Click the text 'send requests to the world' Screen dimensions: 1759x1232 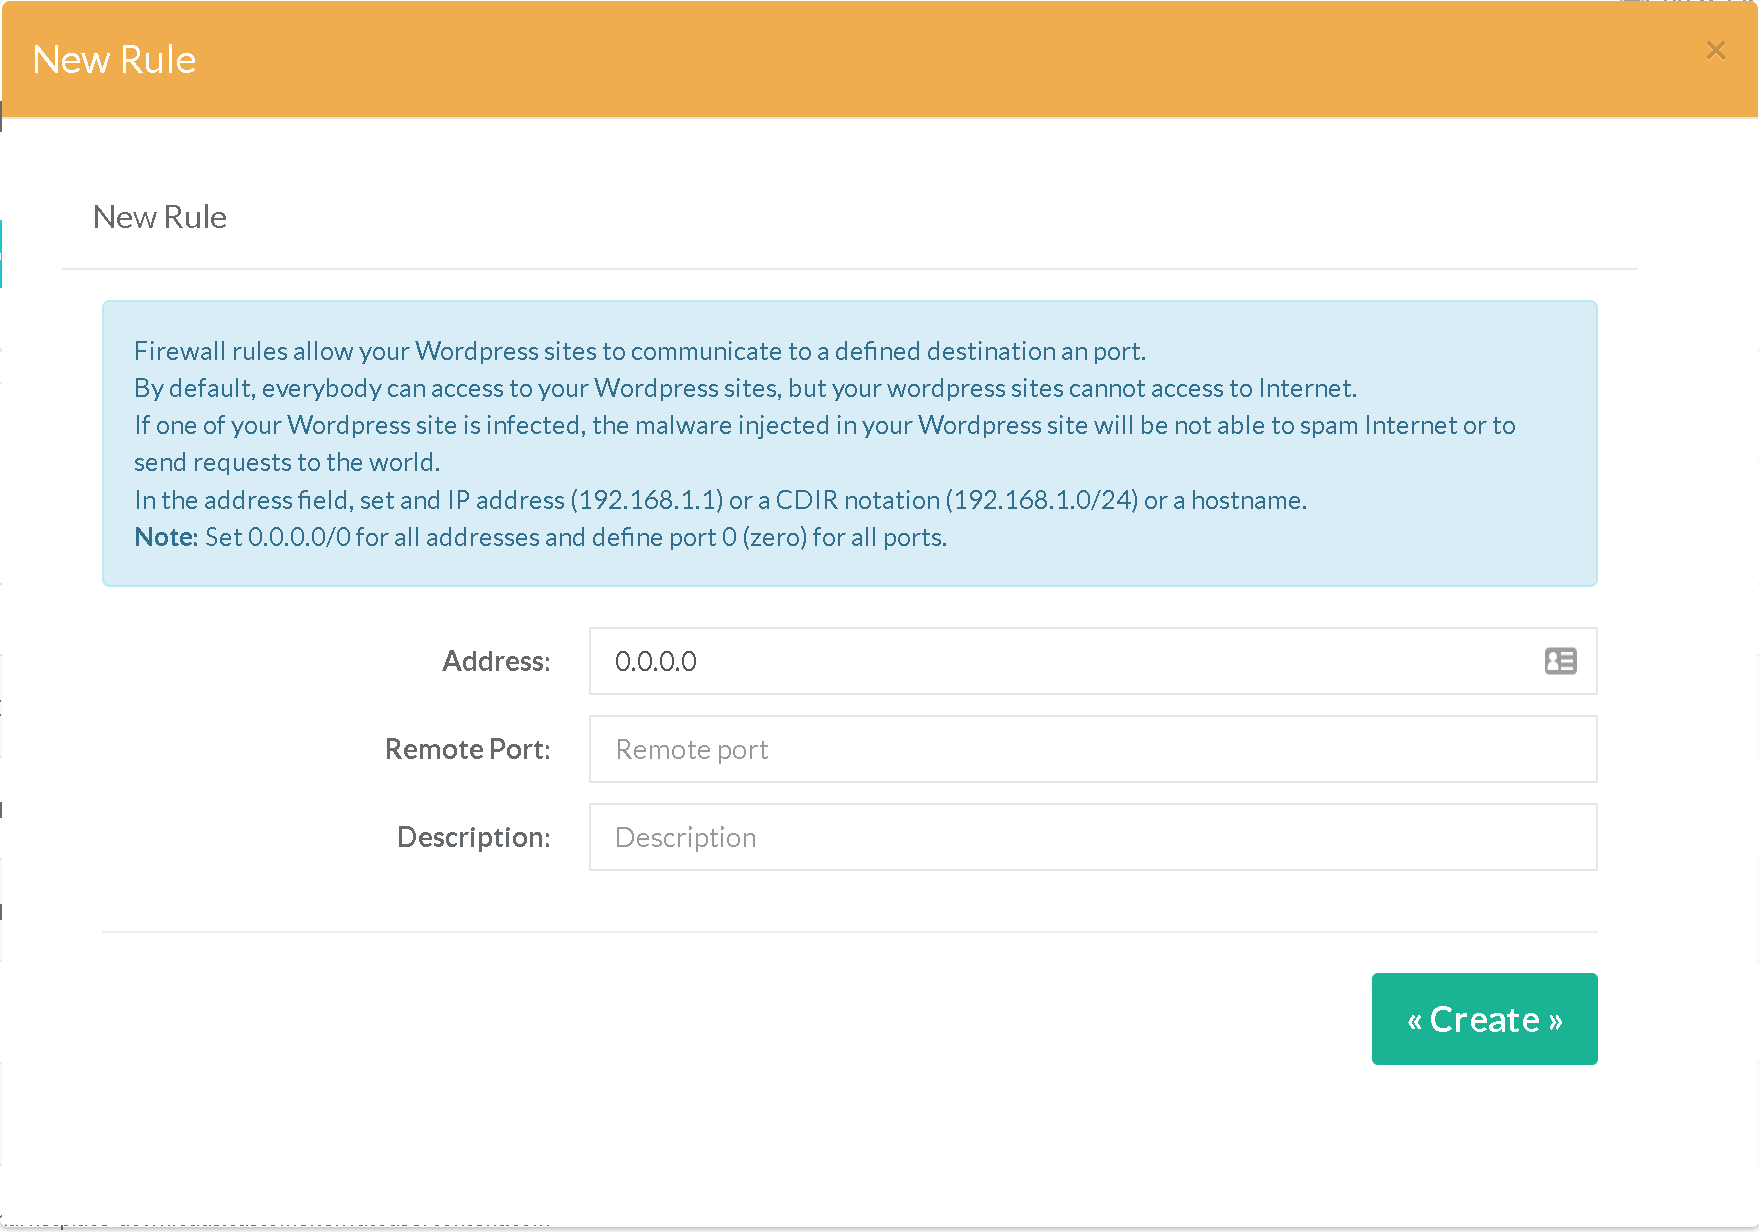[286, 462]
